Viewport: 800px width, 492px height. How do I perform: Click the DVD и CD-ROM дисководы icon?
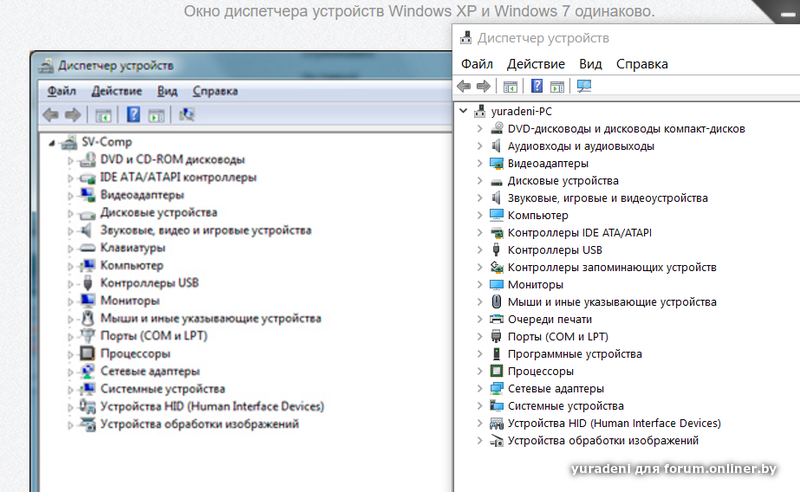(88, 160)
